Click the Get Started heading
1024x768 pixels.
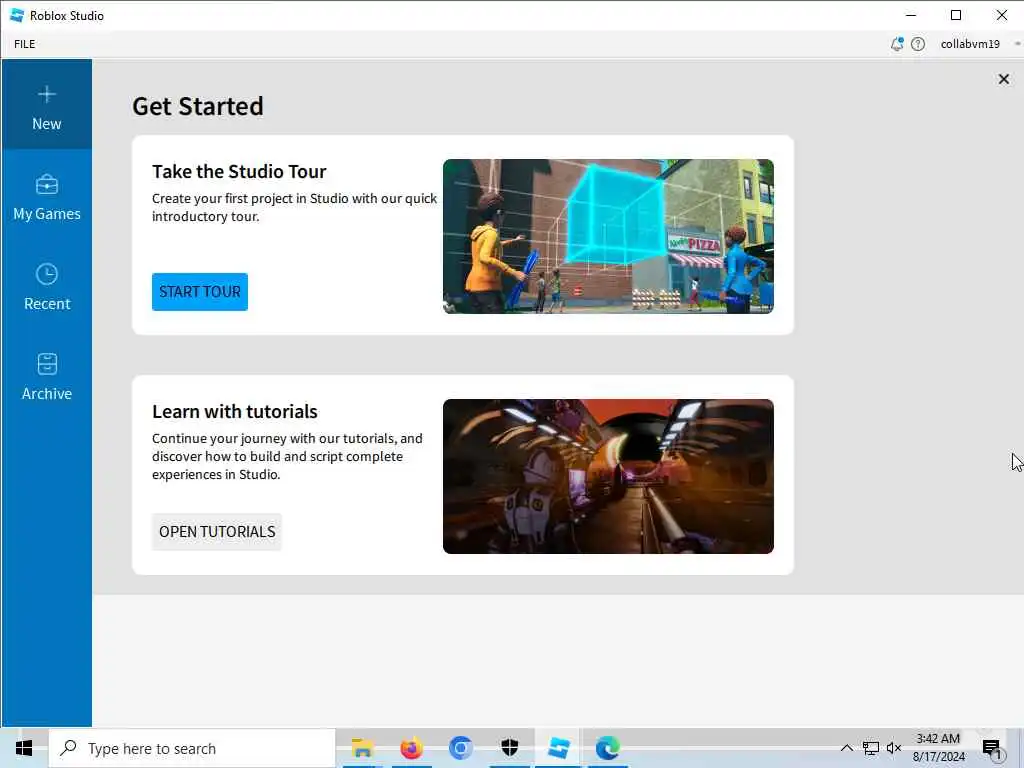pos(198,106)
